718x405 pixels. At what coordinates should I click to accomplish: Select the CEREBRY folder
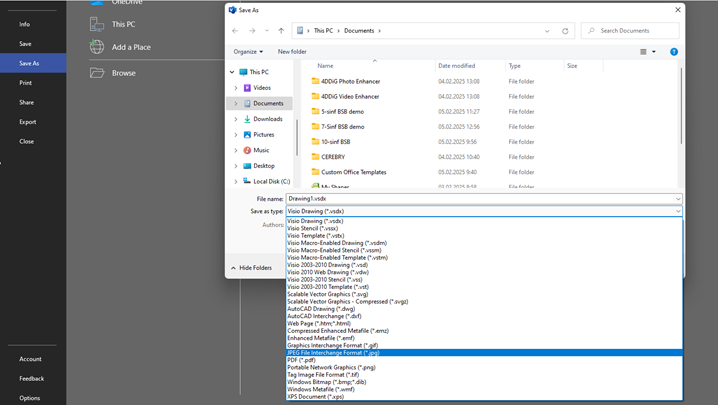click(x=333, y=157)
